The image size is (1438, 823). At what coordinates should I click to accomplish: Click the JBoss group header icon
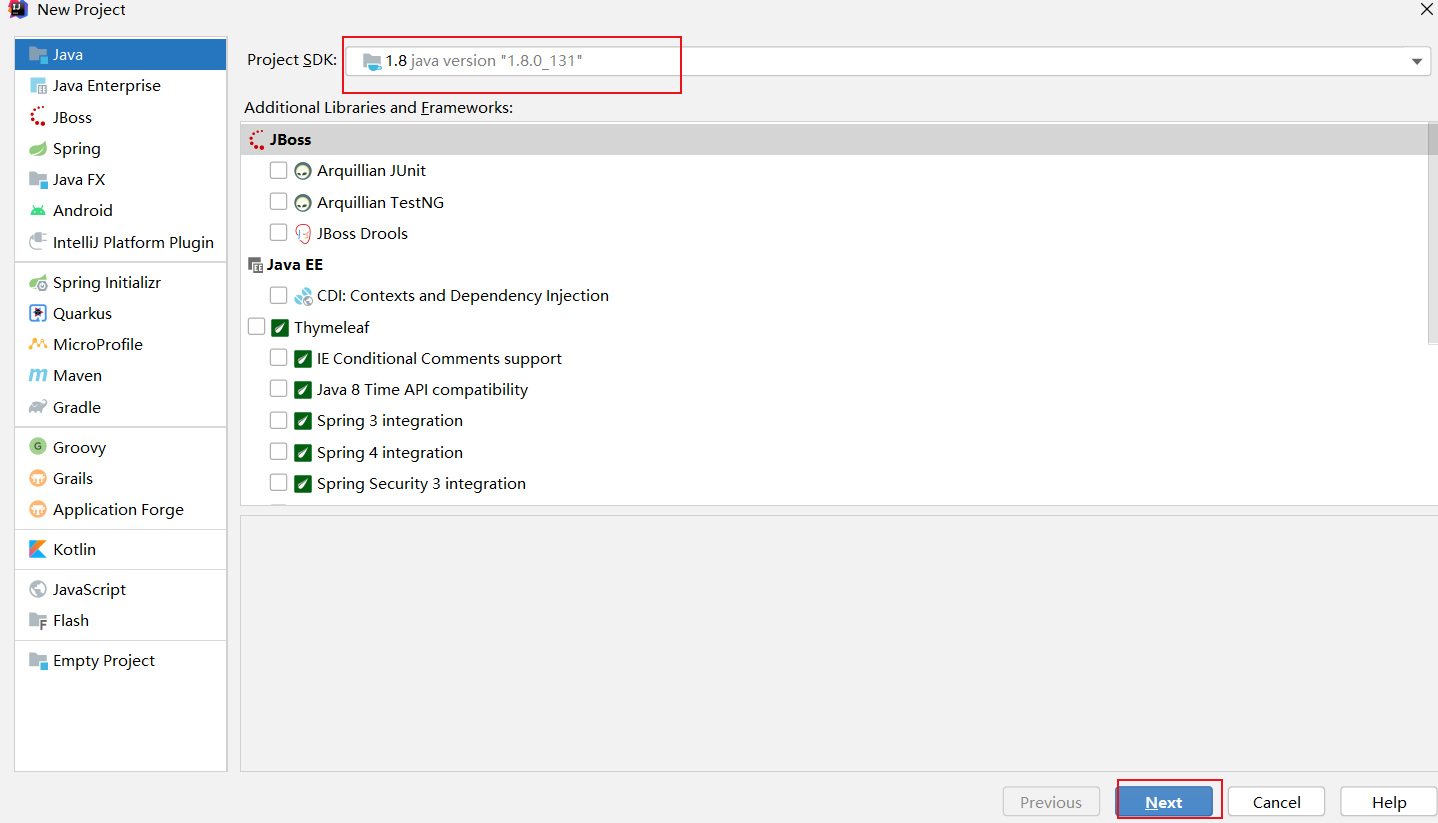coord(257,140)
